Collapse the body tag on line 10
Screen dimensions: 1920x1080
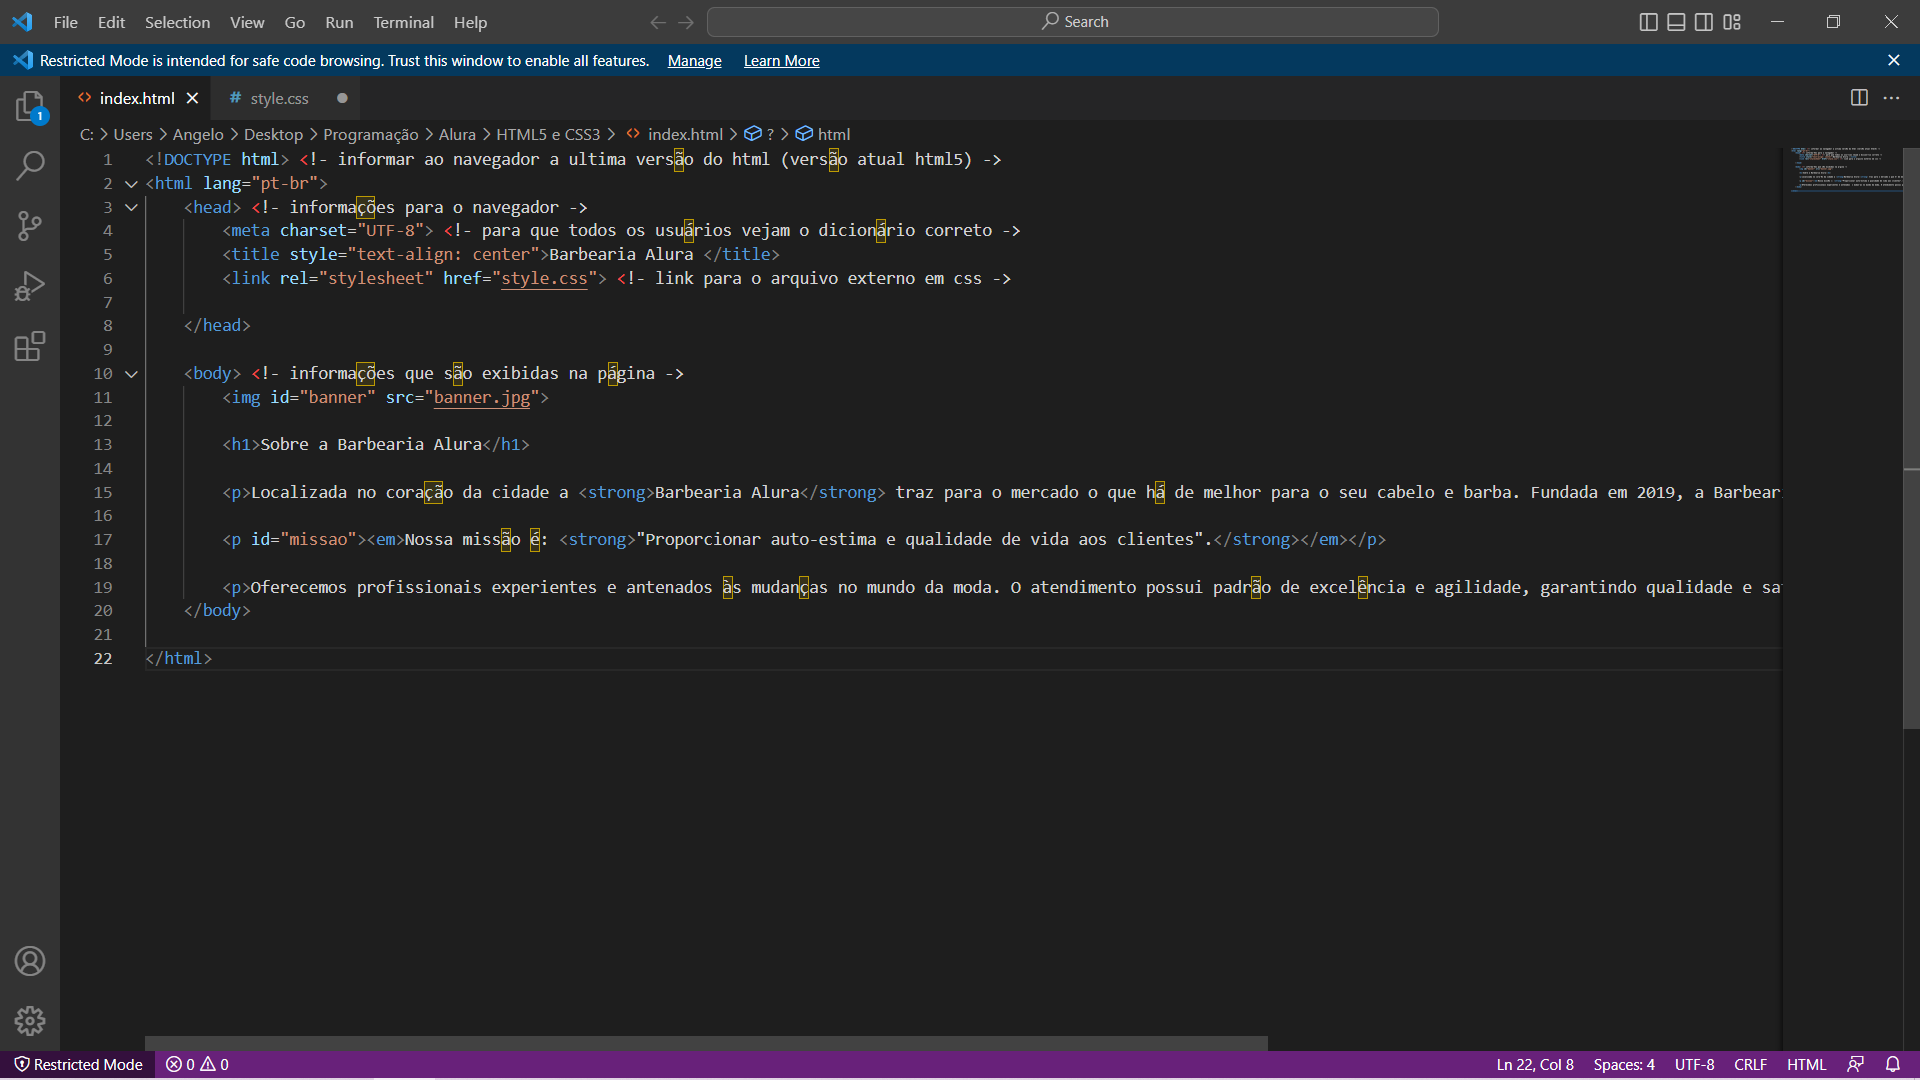tap(131, 373)
